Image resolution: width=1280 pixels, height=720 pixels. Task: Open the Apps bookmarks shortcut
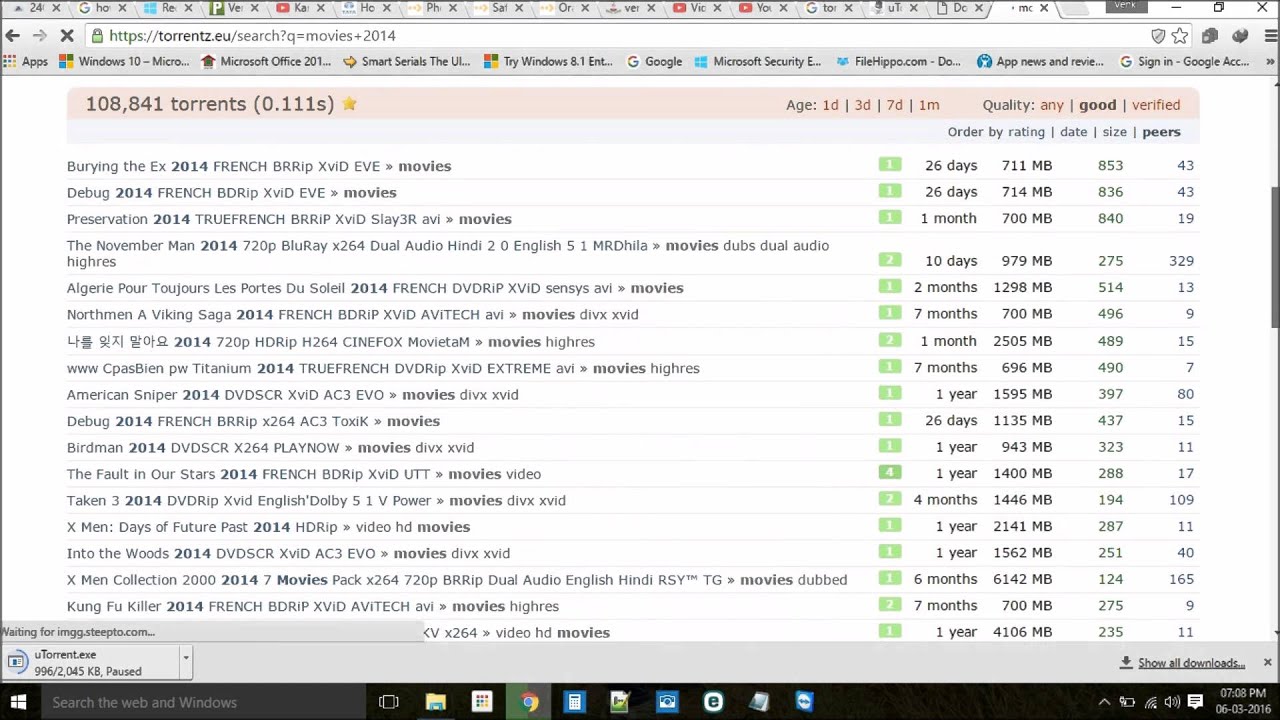(26, 61)
